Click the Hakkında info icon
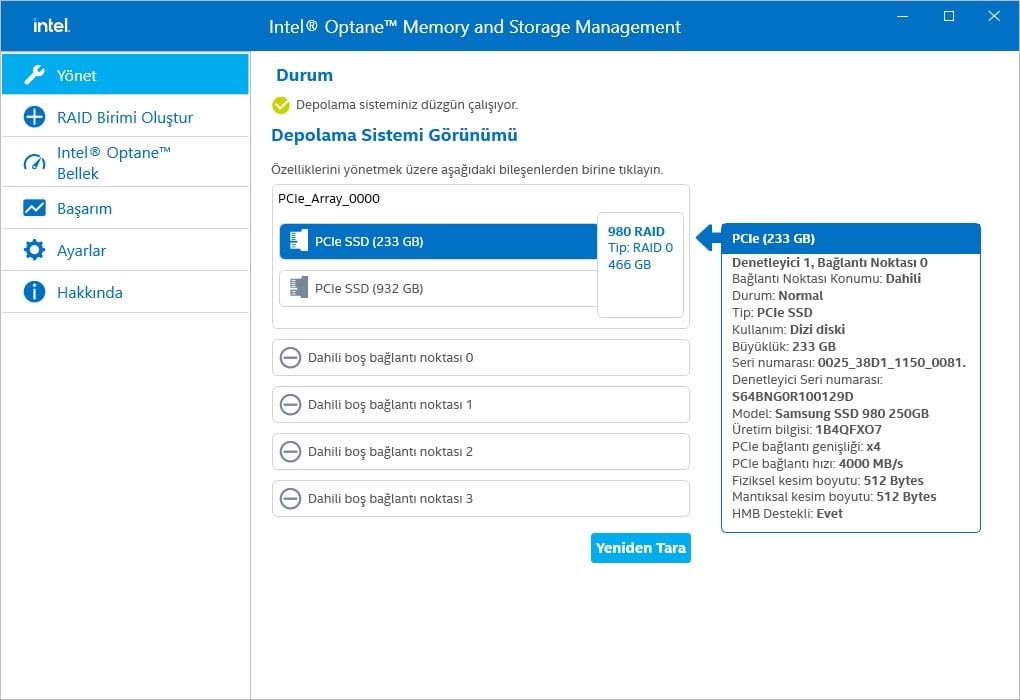Image resolution: width=1020 pixels, height=700 pixels. (x=34, y=293)
